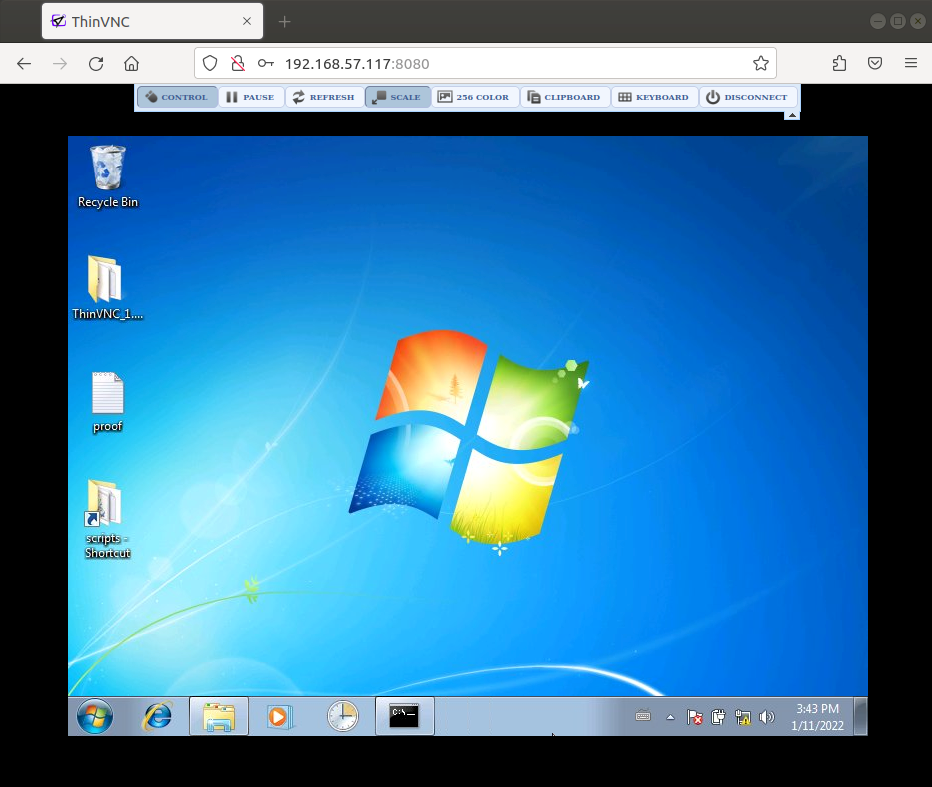This screenshot has width=932, height=787.
Task: Pause the remote screen updates
Action: tap(251, 97)
